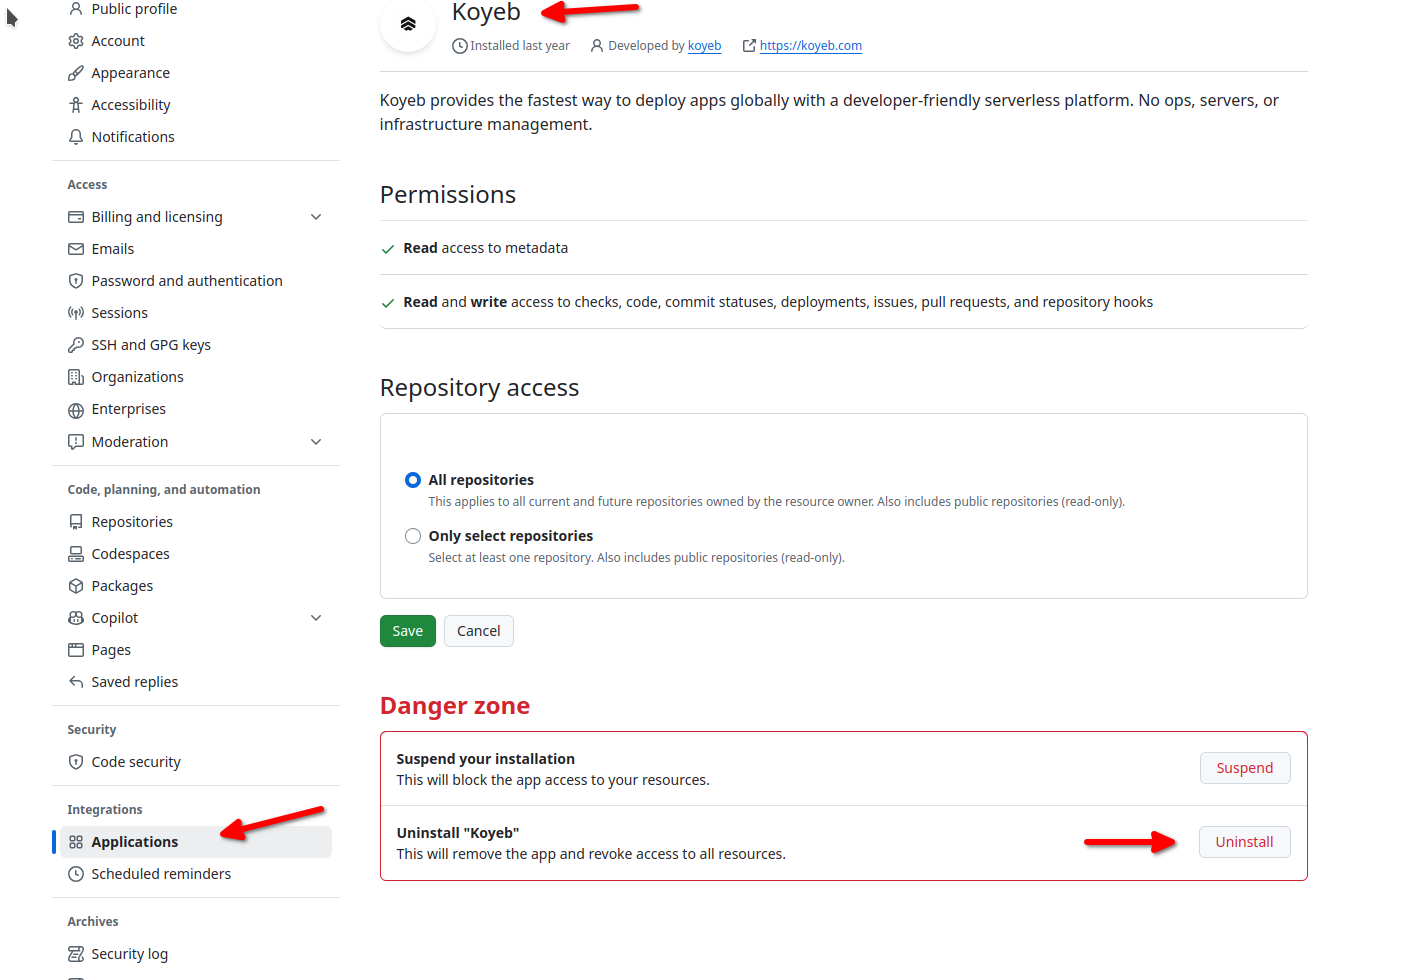Screen dimensions: 1414x980
Task: Expand the Copilot settings chevron
Action: [316, 618]
